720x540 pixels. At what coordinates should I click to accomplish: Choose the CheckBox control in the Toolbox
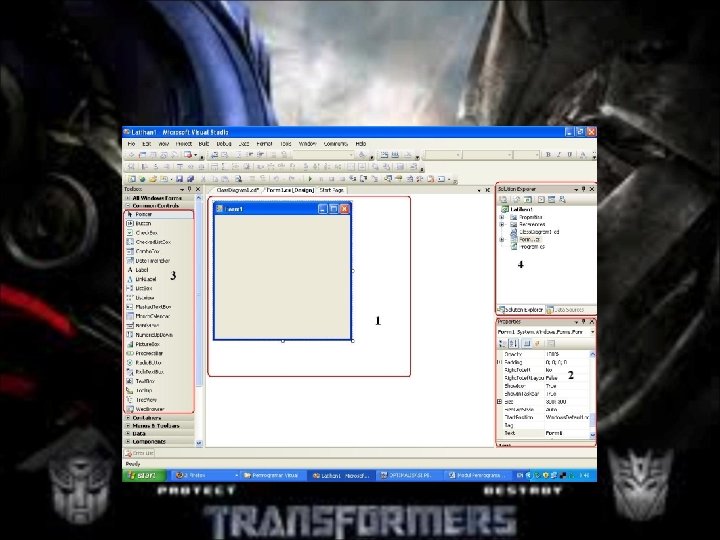tap(159, 233)
